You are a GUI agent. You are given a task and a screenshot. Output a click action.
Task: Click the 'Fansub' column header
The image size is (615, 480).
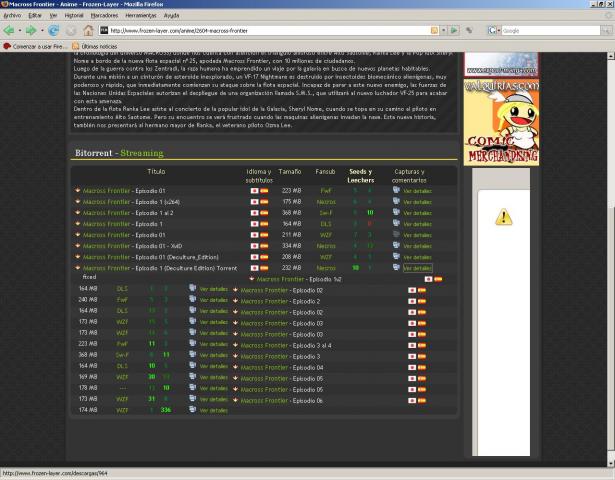pos(325,171)
